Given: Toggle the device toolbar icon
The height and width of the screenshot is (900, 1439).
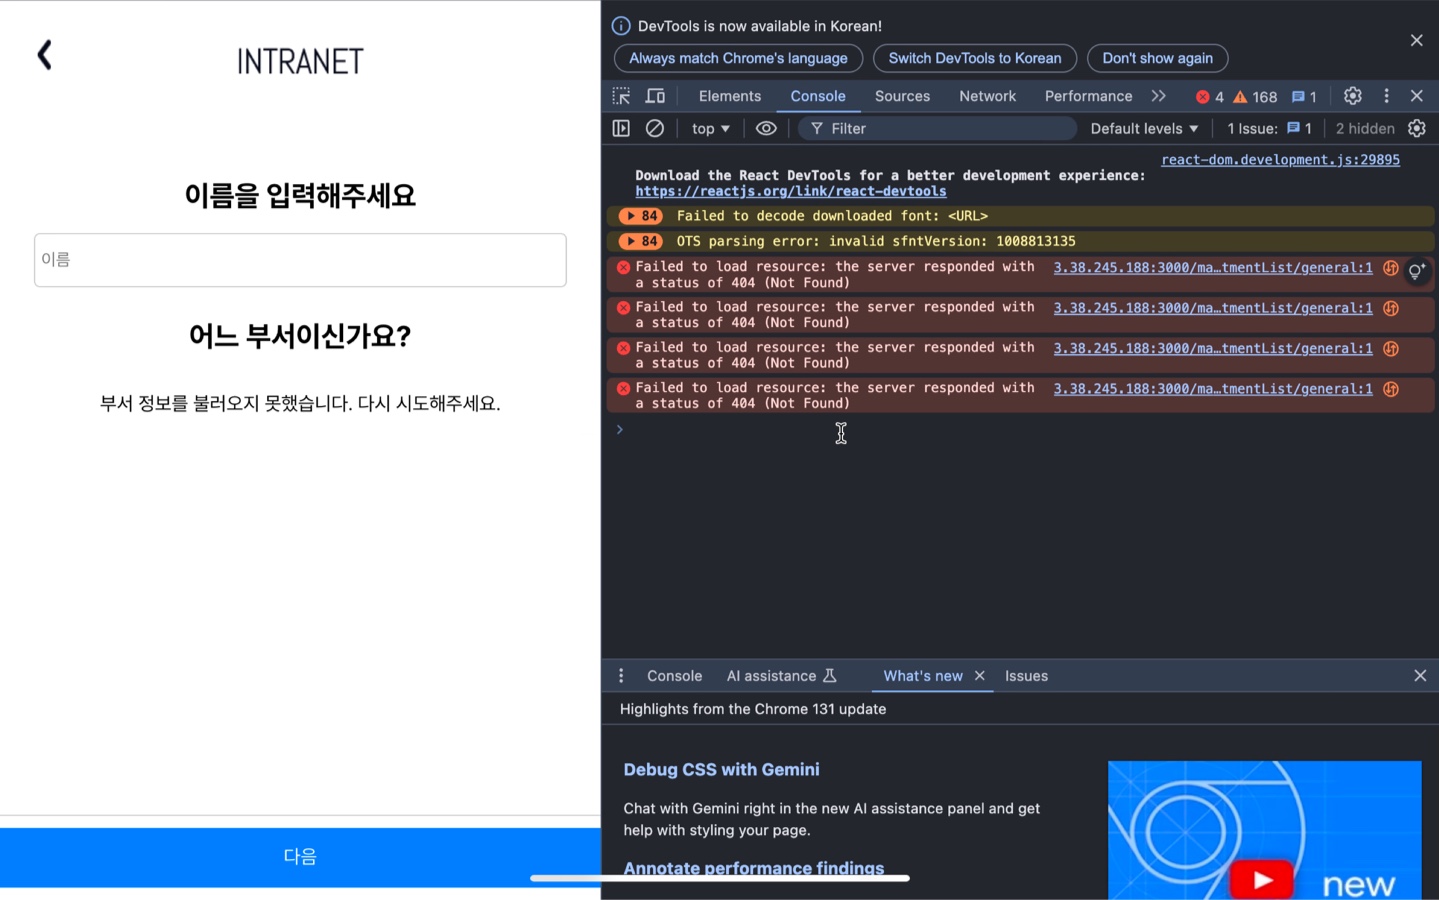Looking at the screenshot, I should click(x=655, y=96).
